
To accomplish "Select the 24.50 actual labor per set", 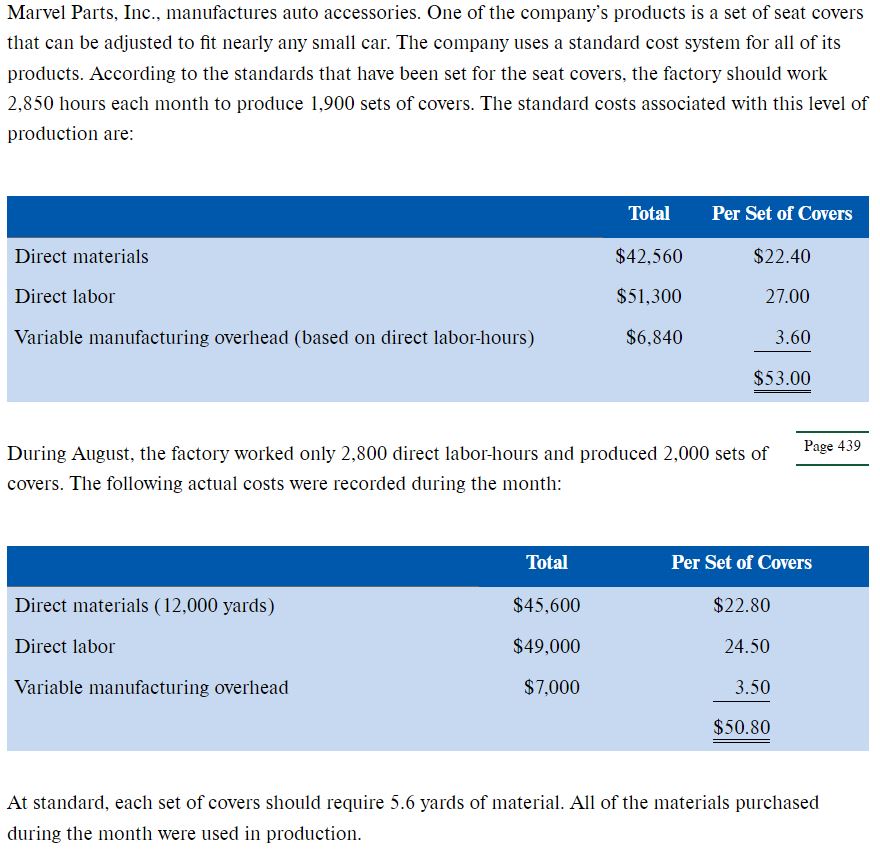I will pyautogui.click(x=747, y=646).
